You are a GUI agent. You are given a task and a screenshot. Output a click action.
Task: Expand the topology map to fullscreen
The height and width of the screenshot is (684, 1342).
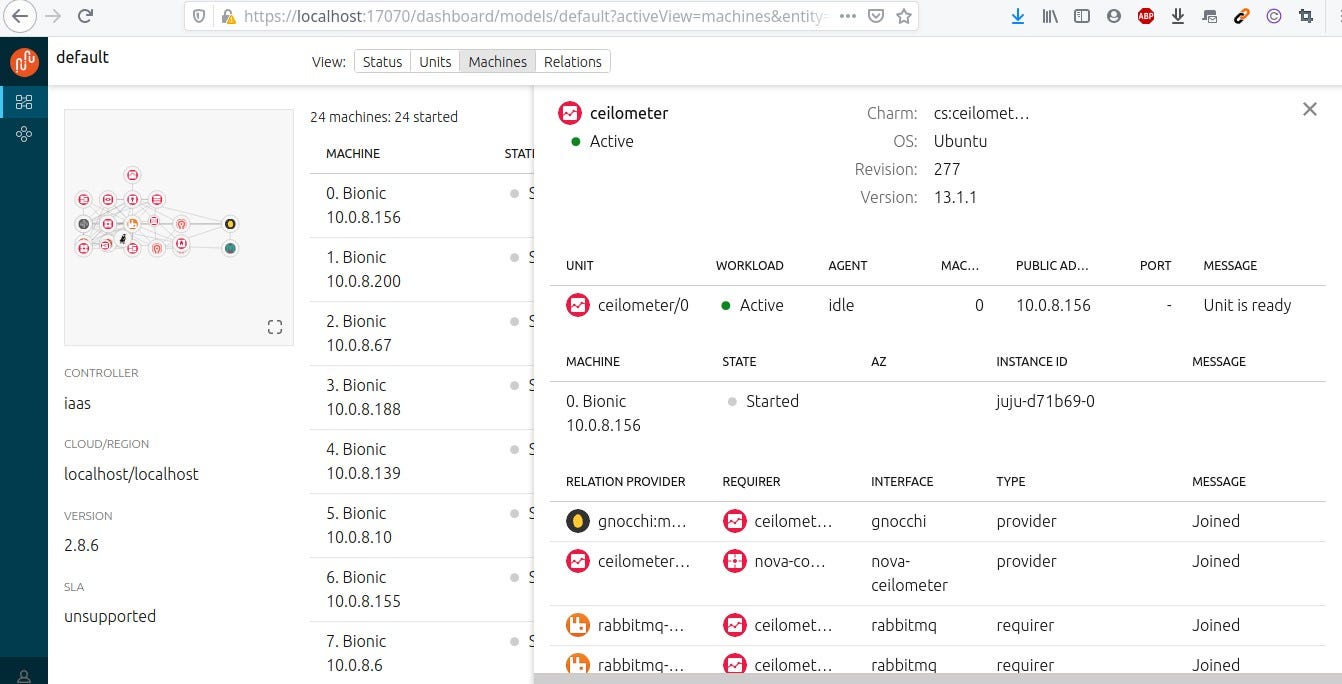click(x=275, y=327)
